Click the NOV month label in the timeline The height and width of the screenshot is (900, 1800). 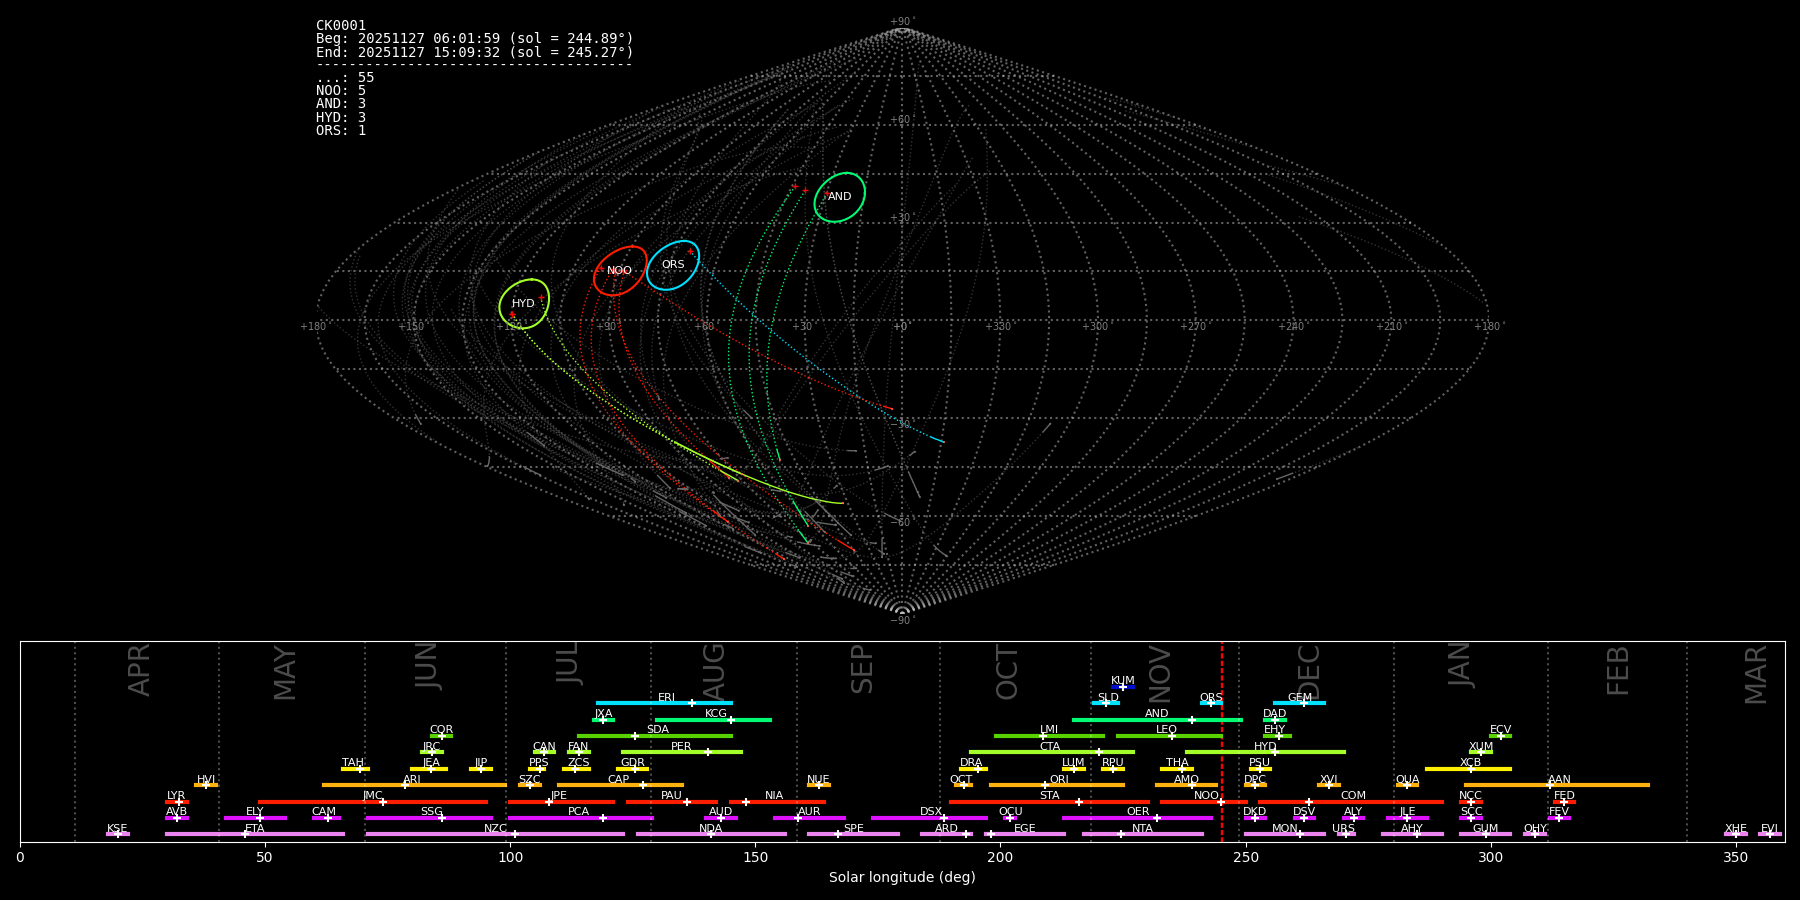tap(1160, 674)
